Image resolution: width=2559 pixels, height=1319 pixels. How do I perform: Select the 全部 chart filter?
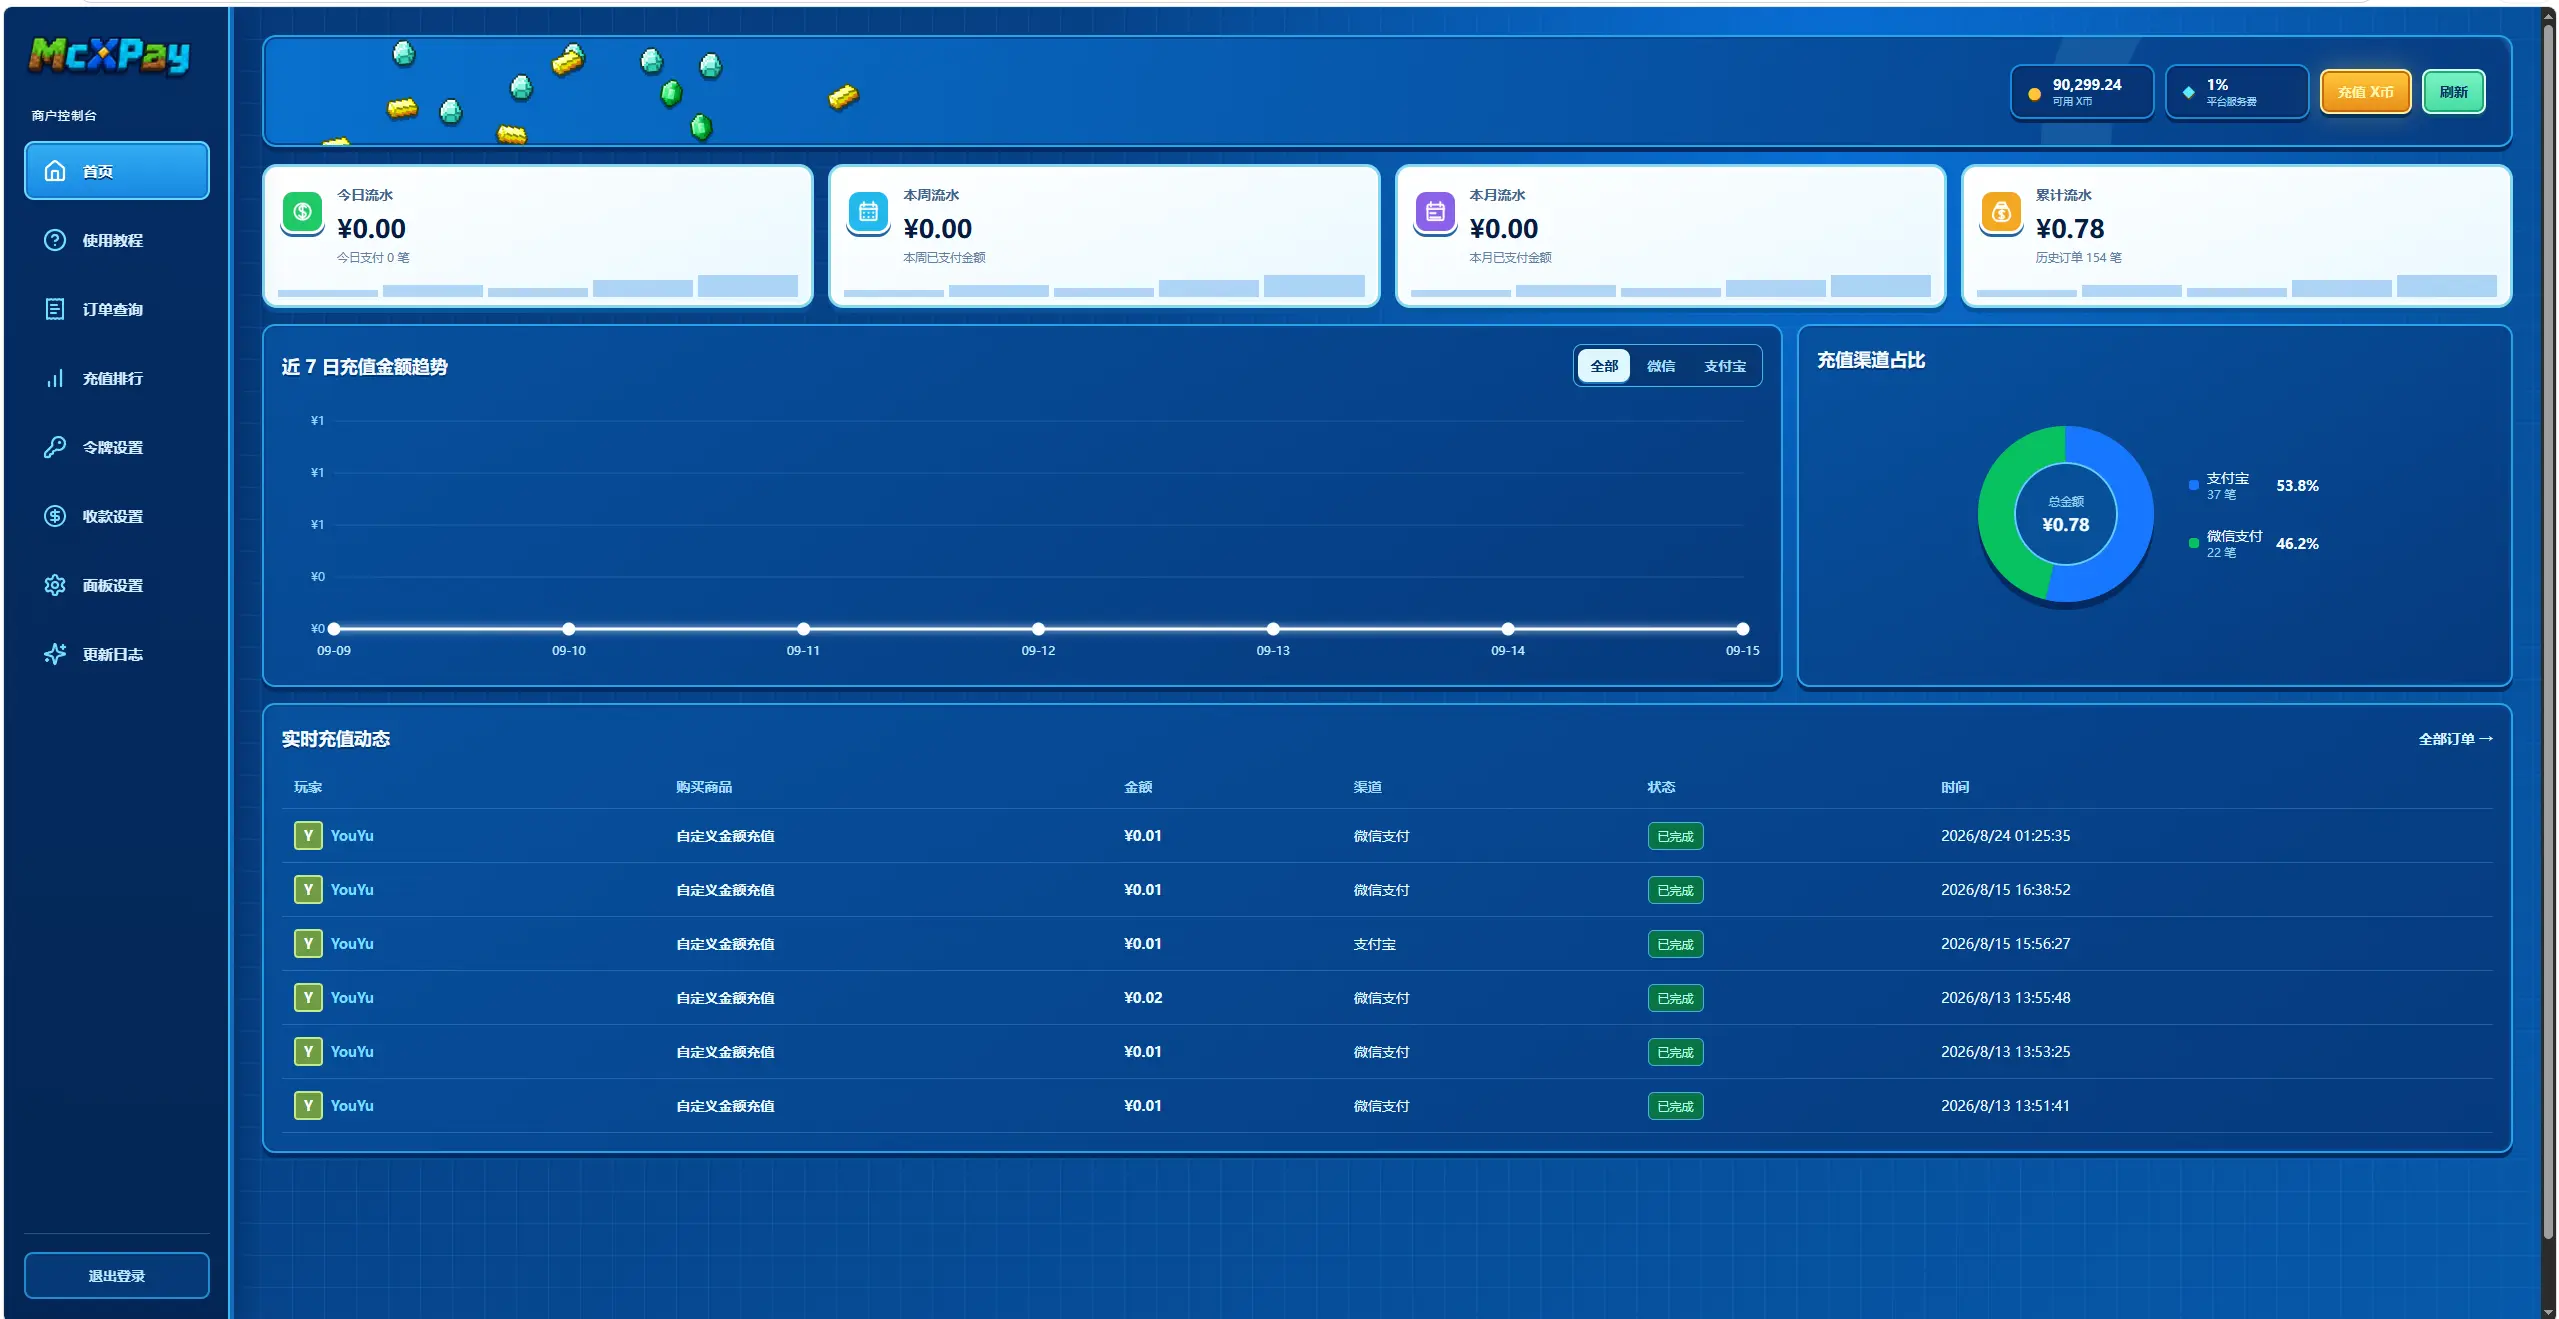(1604, 366)
